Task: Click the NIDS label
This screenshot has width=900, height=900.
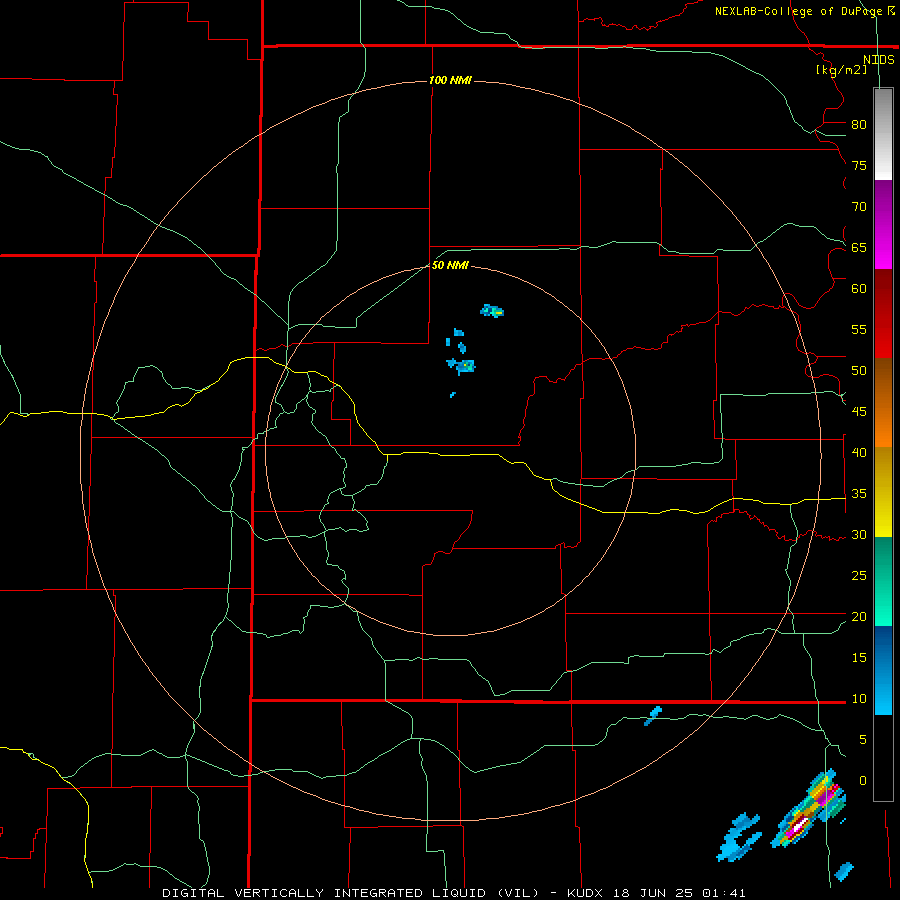Action: (x=878, y=60)
